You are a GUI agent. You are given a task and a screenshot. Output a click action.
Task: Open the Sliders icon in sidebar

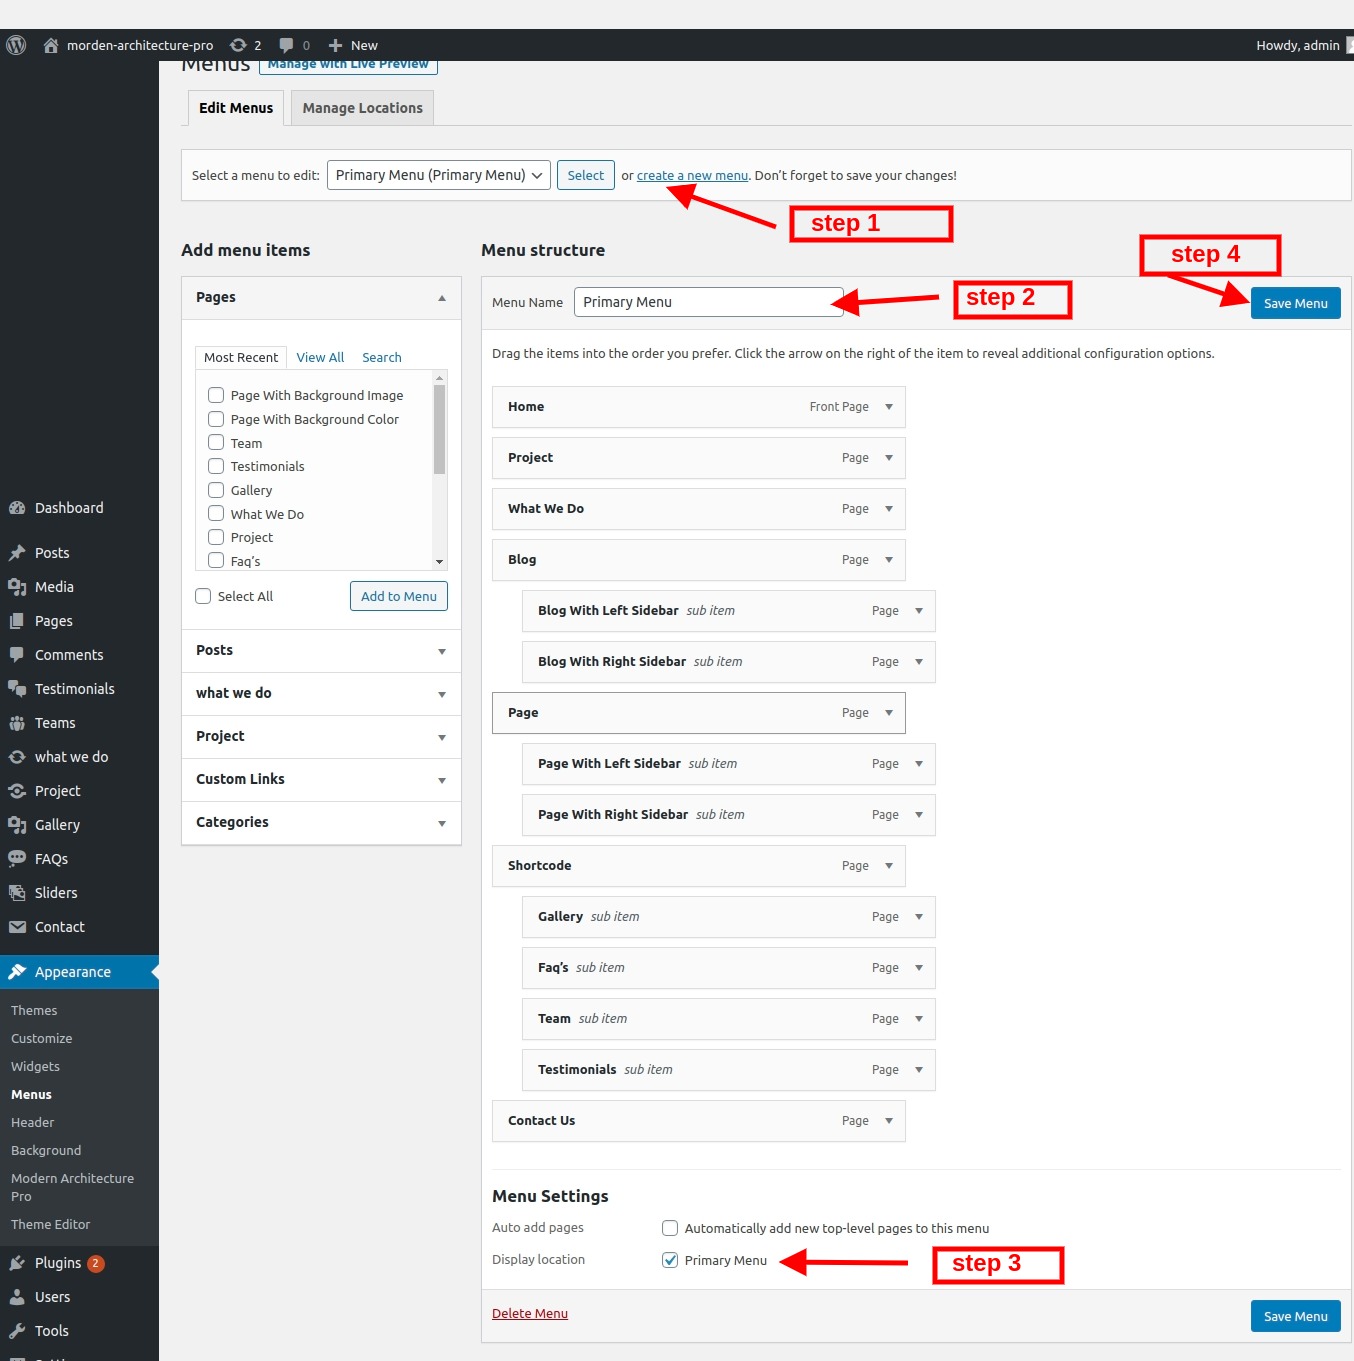pyautogui.click(x=17, y=893)
